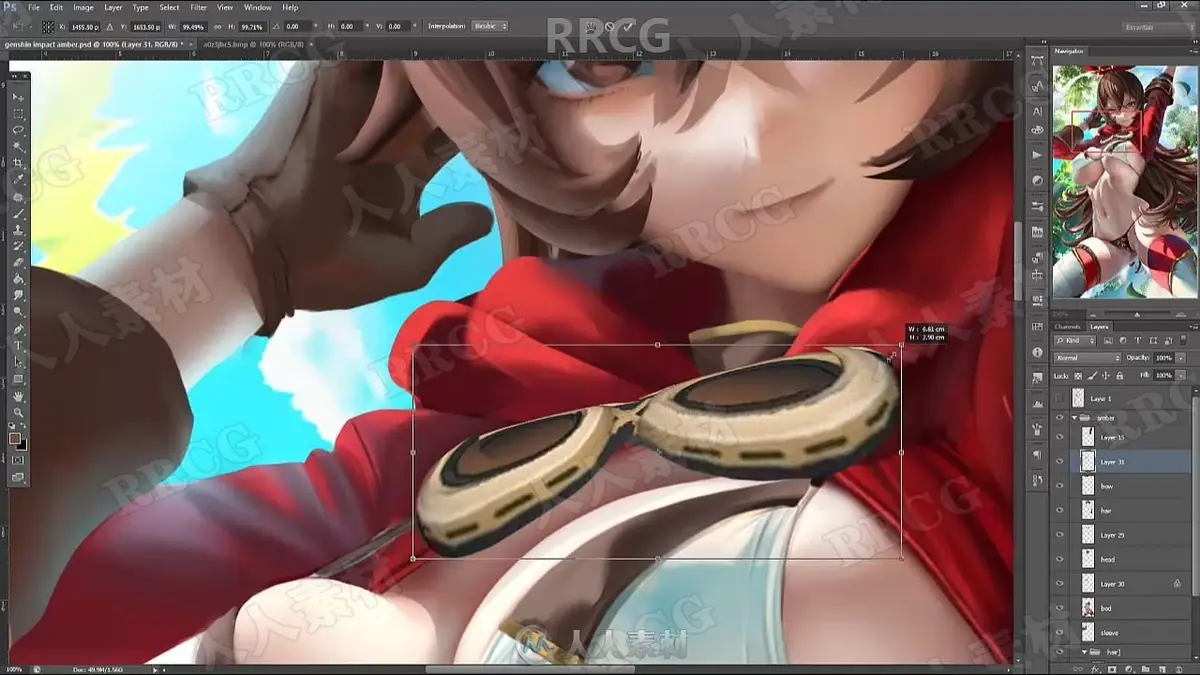1200x675 pixels.
Task: Hide the hair layer
Action: pos(1060,510)
